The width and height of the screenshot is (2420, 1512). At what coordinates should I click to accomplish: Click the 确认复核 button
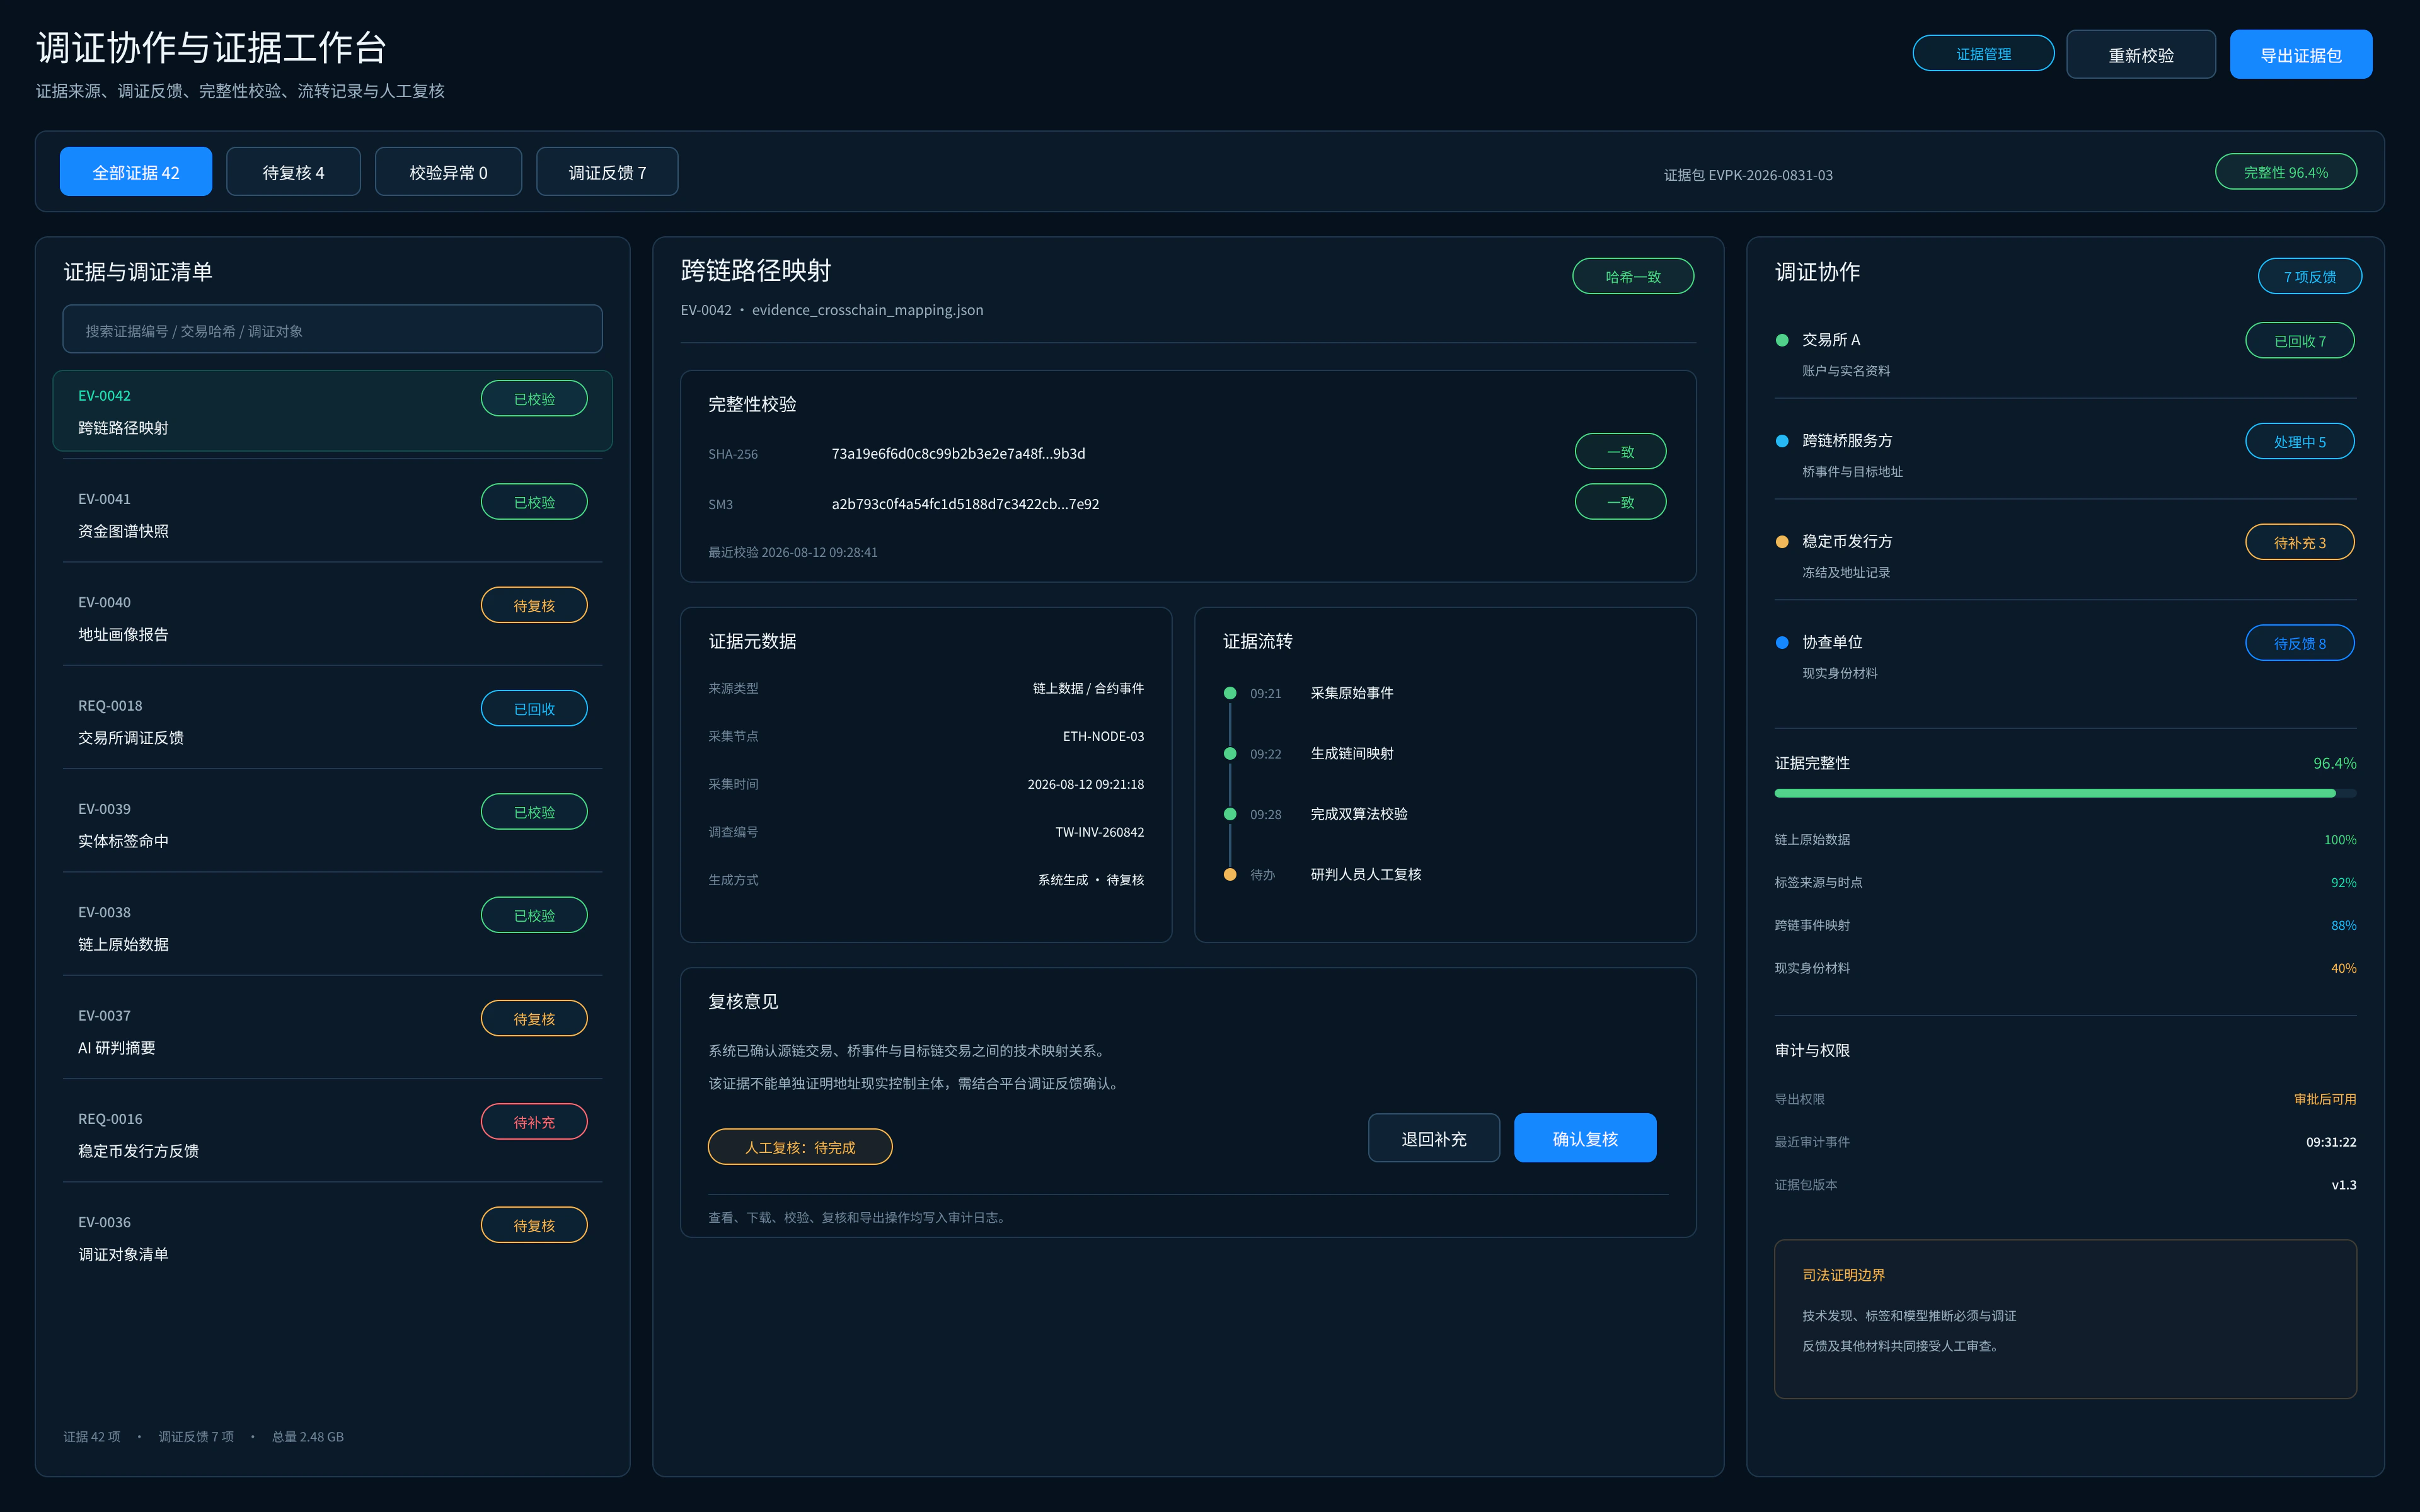click(x=1585, y=1138)
